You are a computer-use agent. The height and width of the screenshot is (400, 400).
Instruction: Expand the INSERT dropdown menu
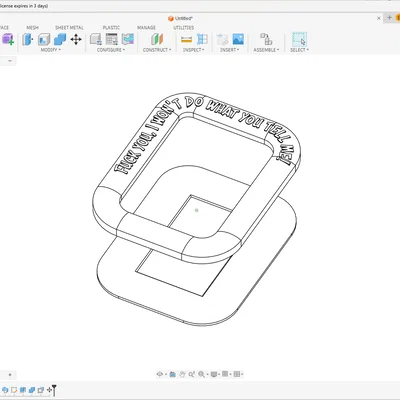click(230, 50)
